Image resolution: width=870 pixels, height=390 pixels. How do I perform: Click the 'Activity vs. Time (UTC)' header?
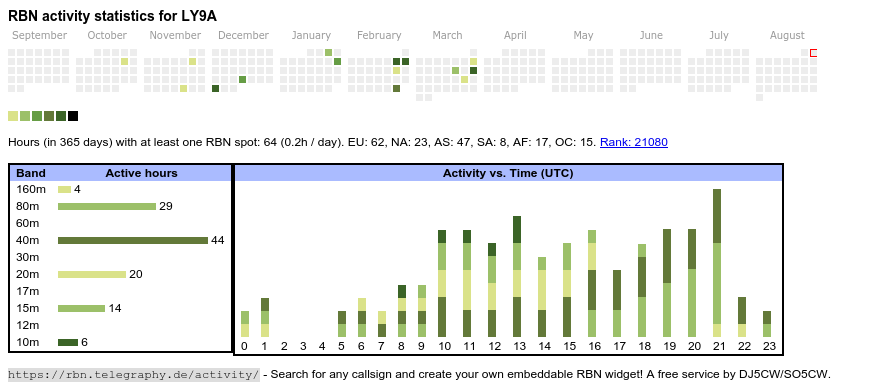(508, 173)
